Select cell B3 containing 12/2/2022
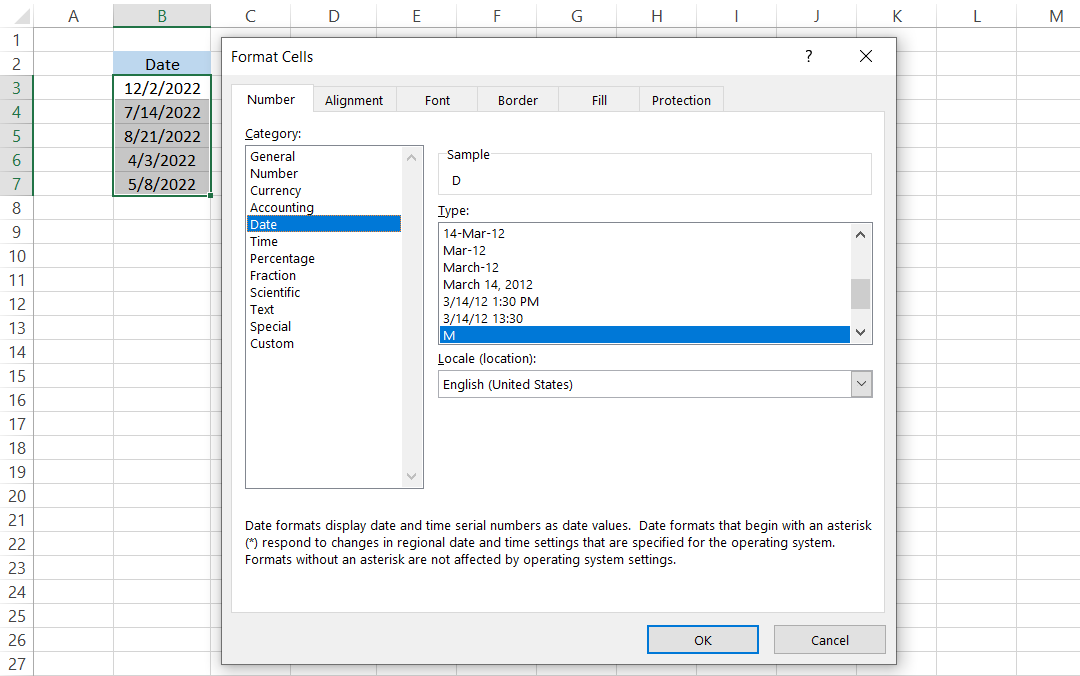The image size is (1080, 676). [162, 88]
